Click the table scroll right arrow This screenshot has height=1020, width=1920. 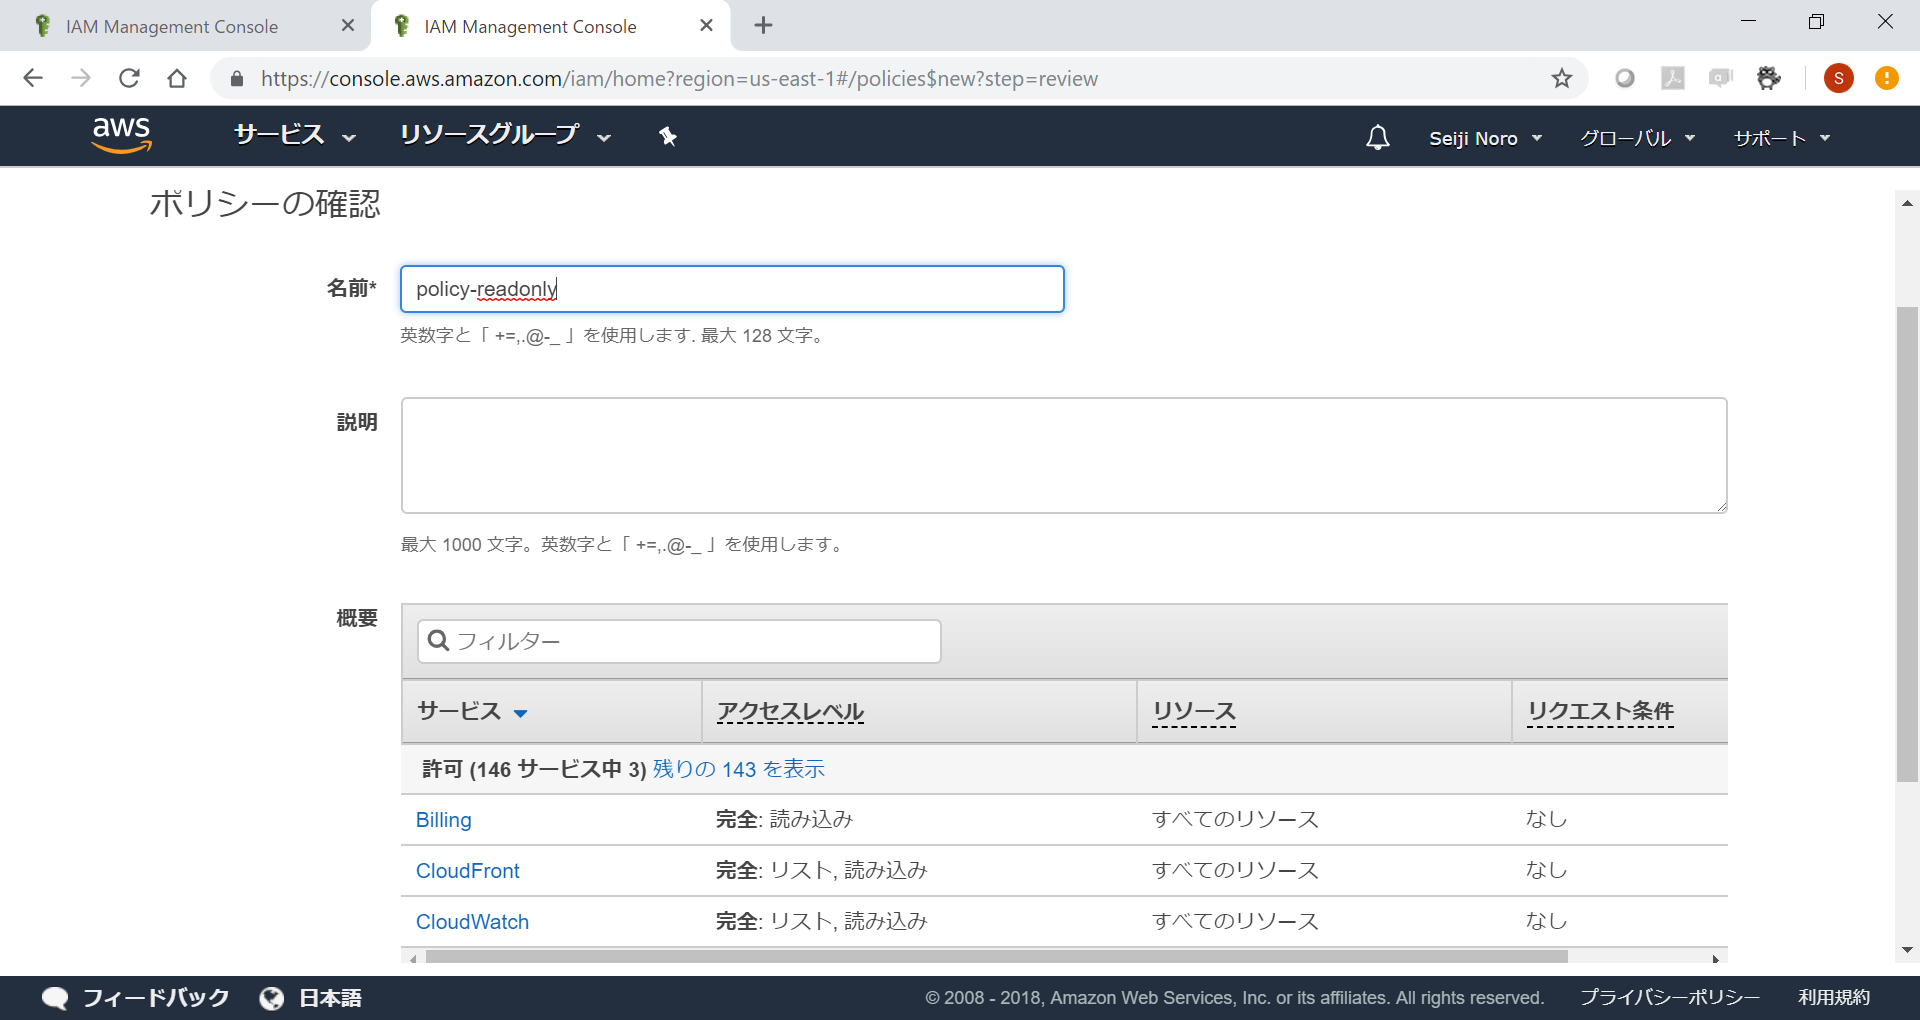1716,959
